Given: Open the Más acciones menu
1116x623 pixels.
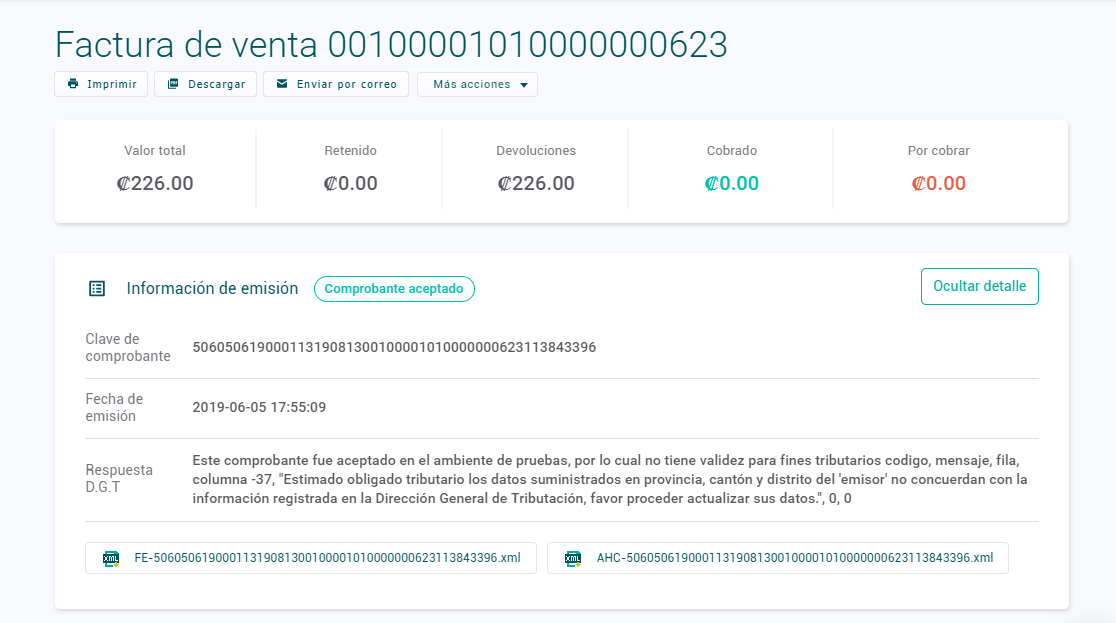Looking at the screenshot, I should [x=471, y=85].
